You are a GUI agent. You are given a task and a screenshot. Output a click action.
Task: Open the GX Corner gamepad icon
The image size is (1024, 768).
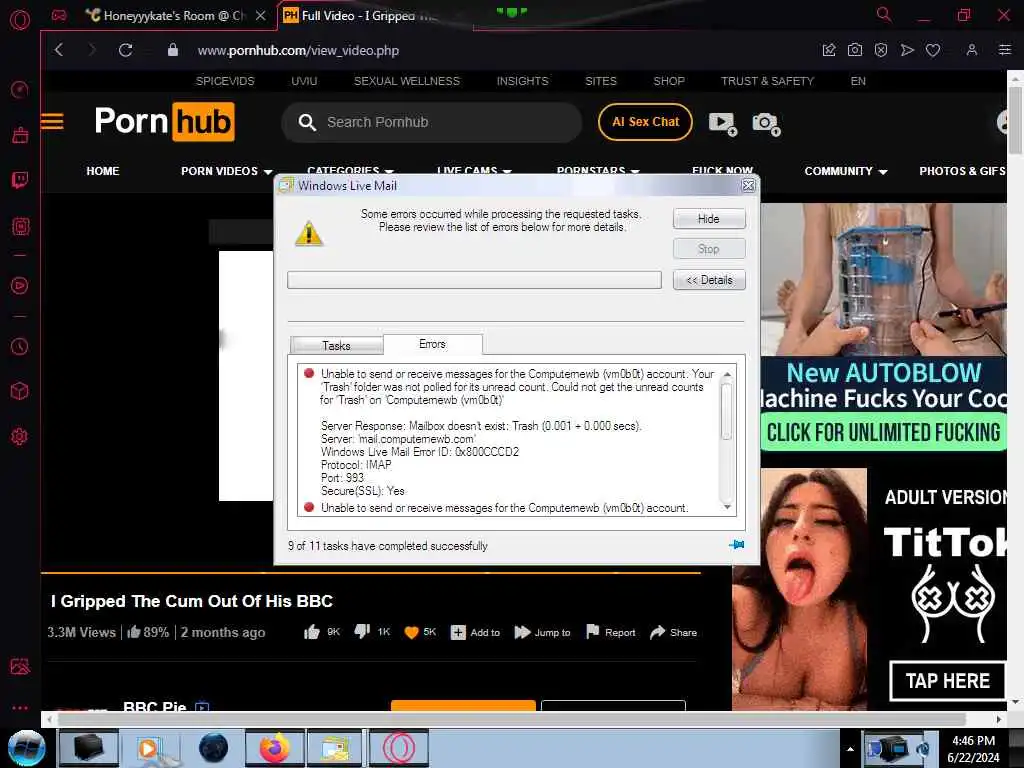point(59,15)
